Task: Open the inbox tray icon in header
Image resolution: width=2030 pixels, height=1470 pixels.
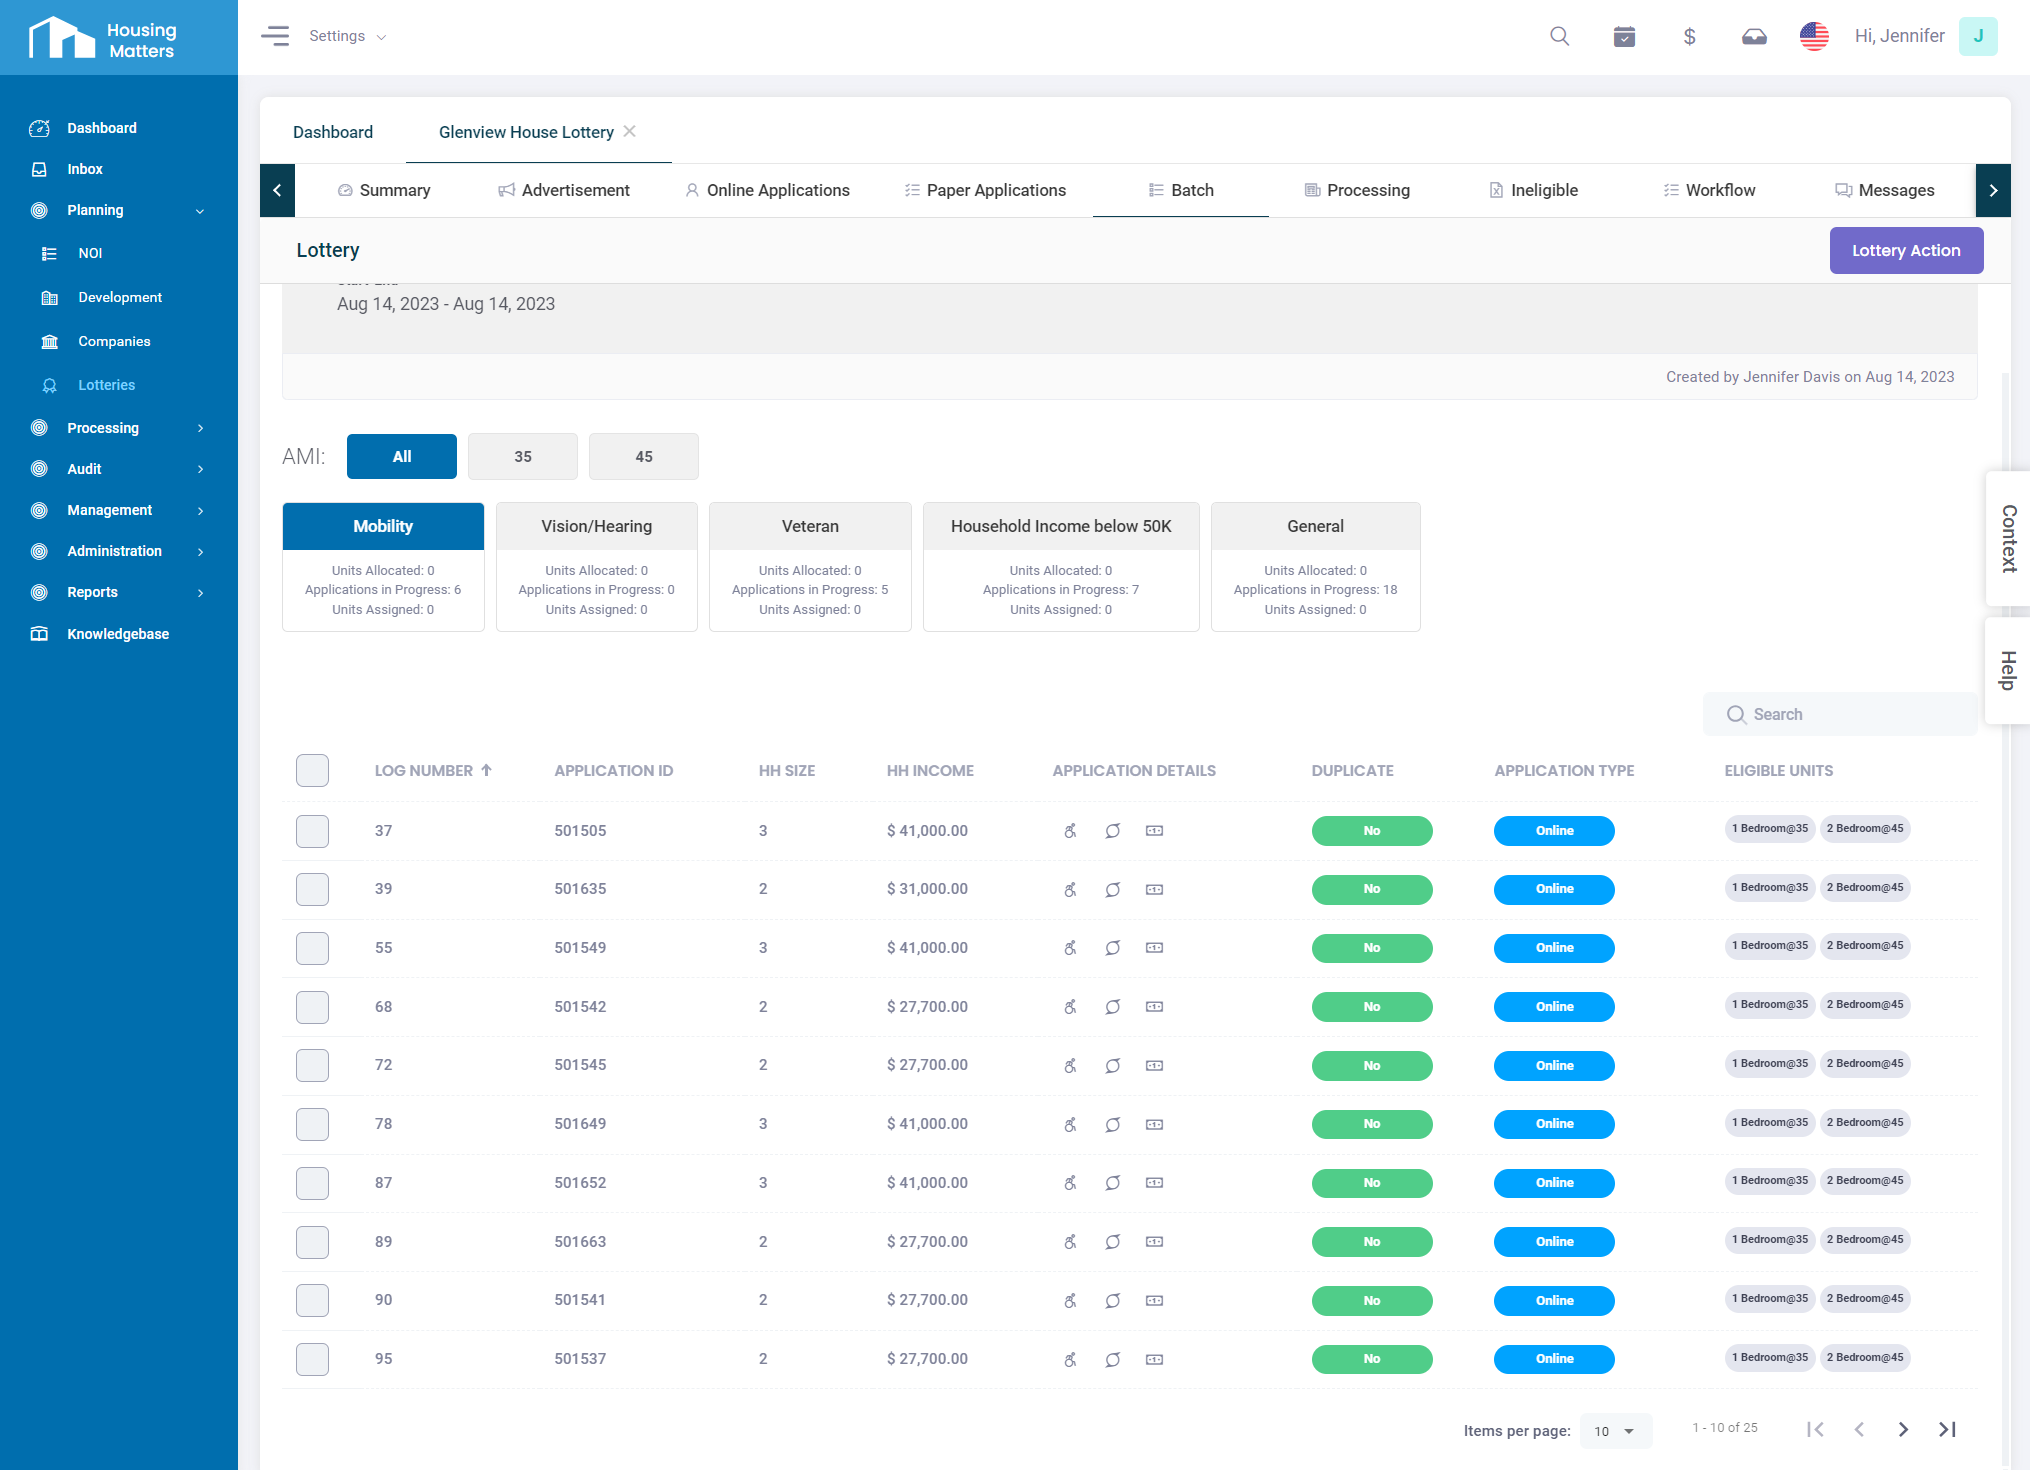Action: [1753, 37]
